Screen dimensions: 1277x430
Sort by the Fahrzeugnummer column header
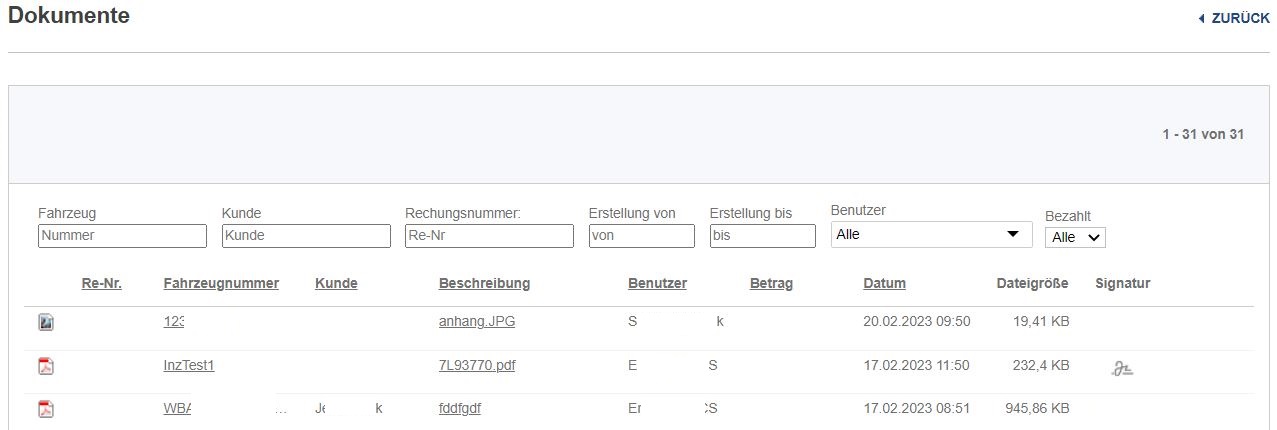(x=221, y=283)
